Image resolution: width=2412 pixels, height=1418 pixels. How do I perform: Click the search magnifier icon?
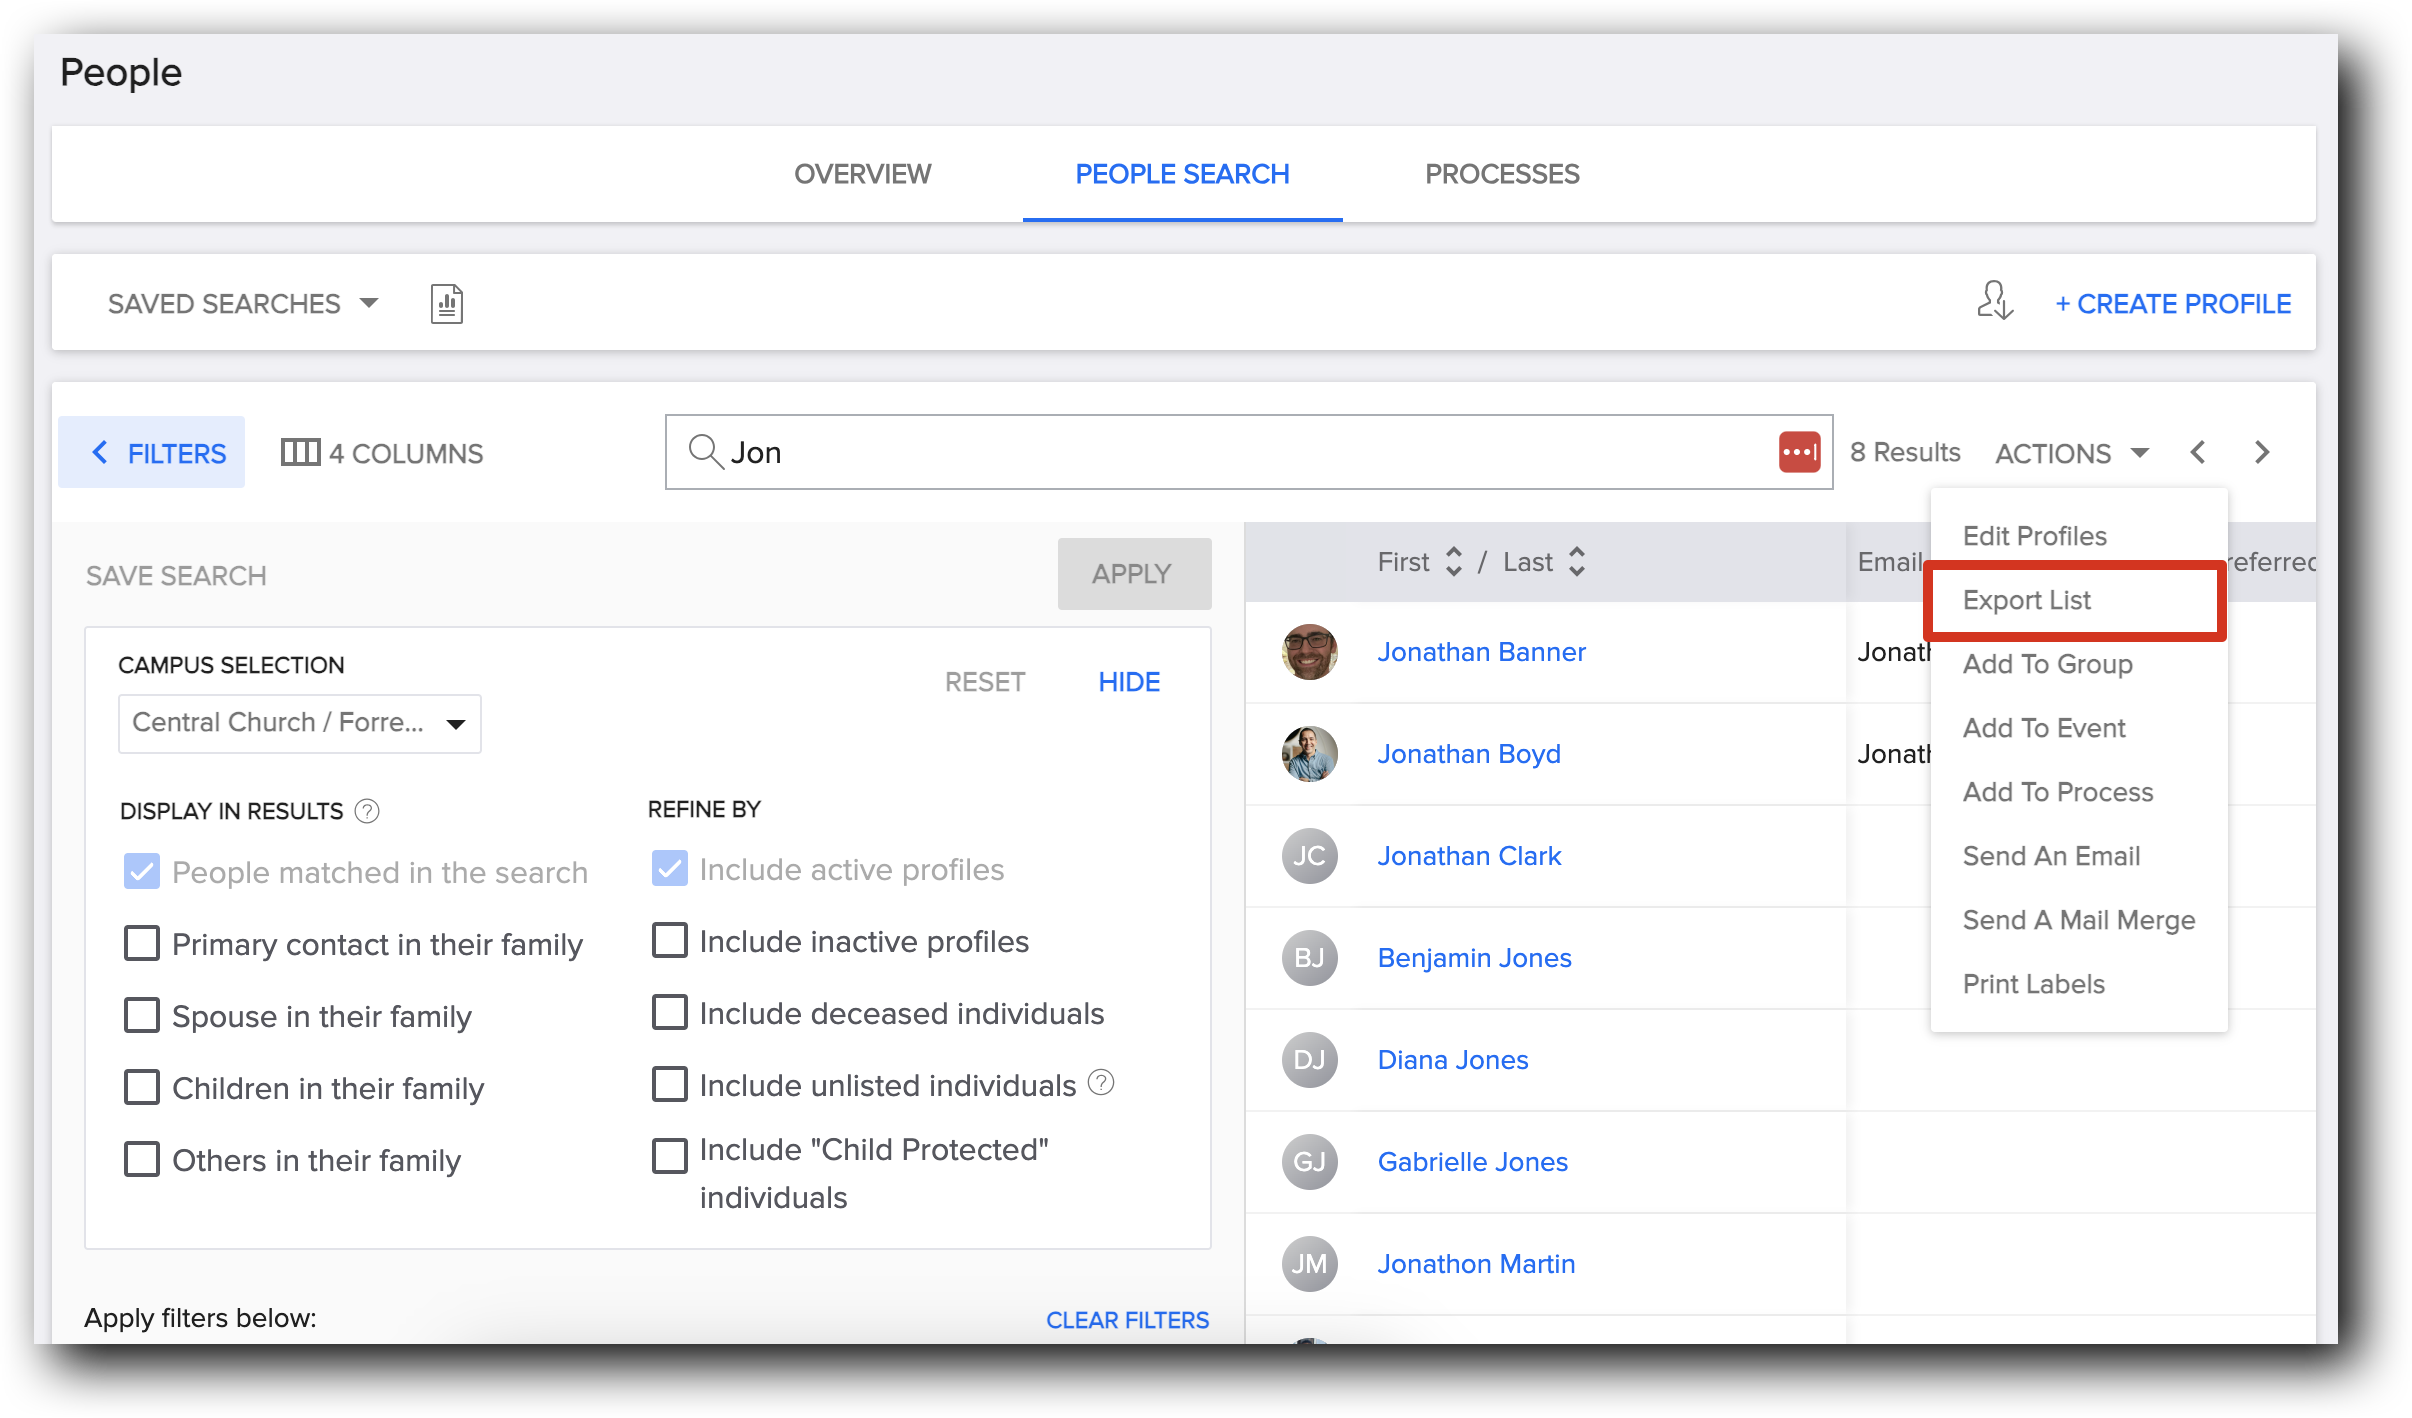705,452
